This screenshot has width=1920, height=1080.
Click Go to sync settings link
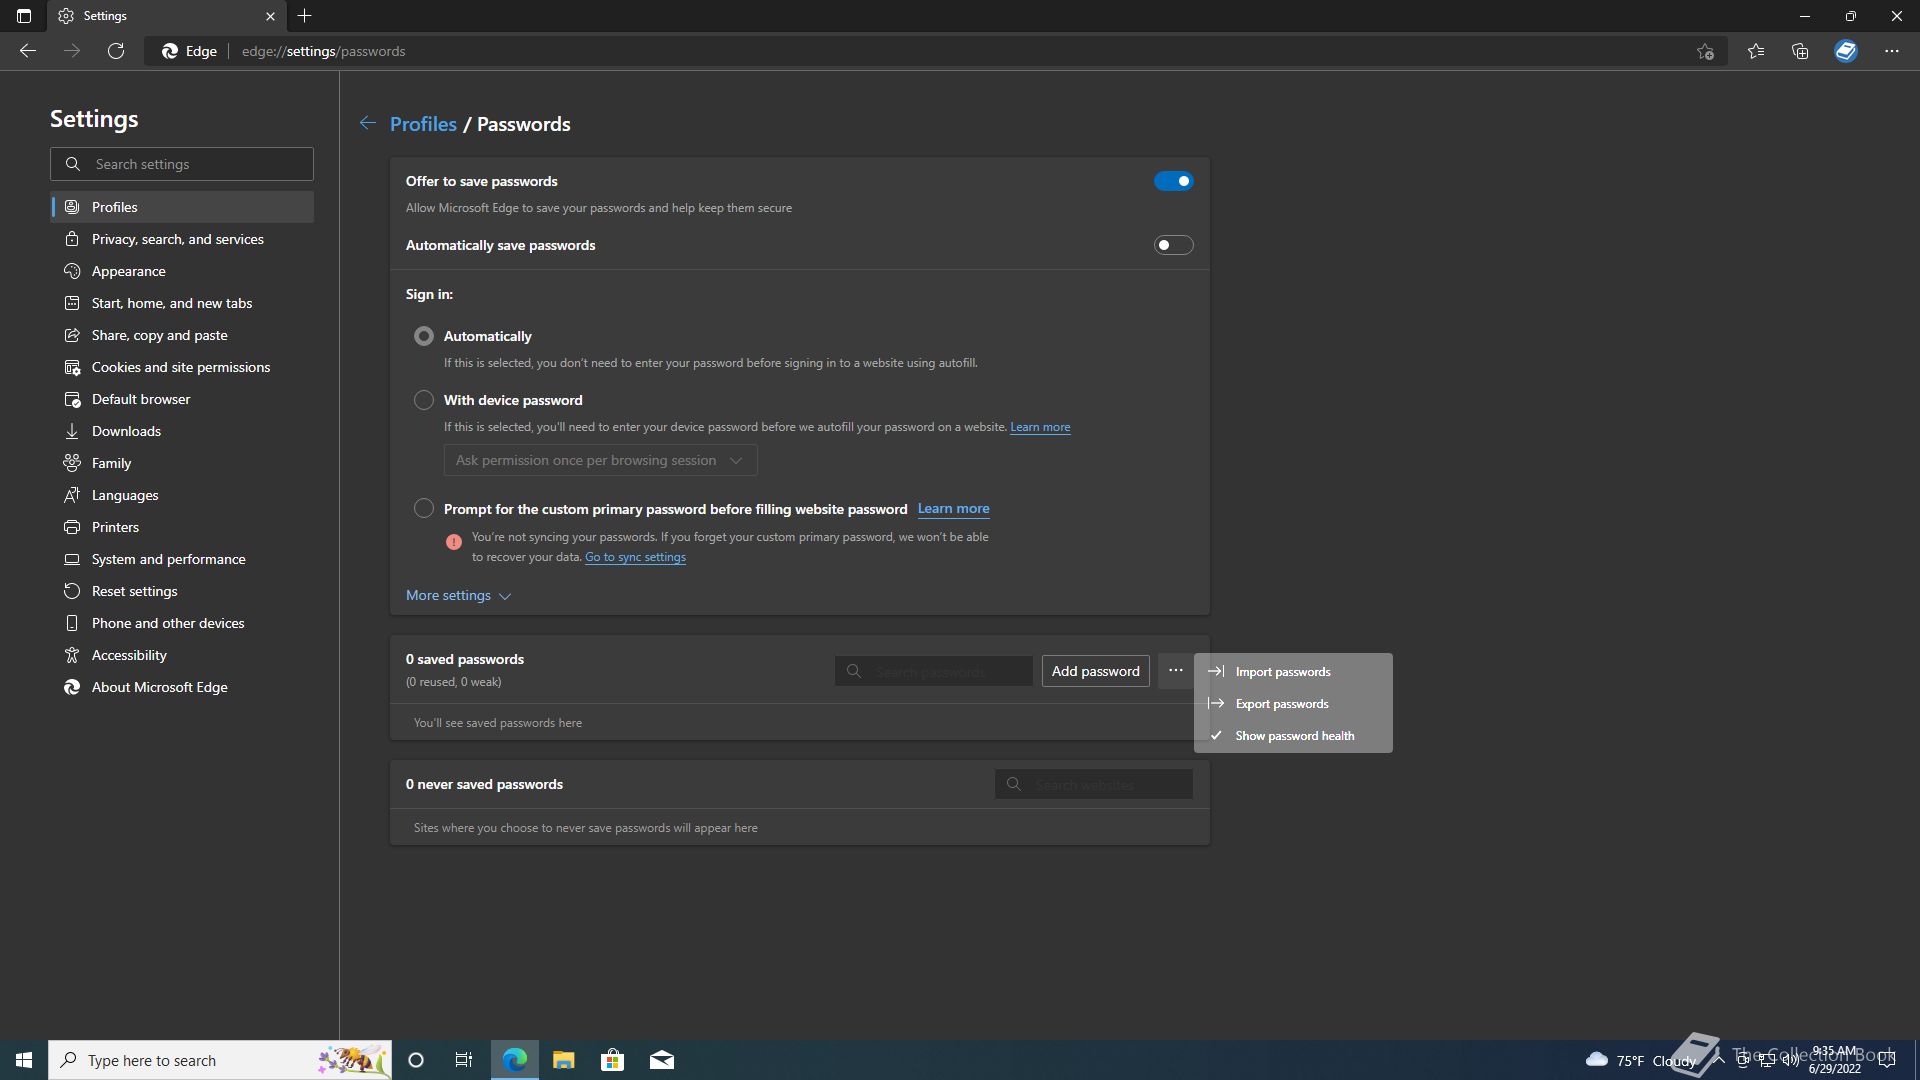[635, 557]
